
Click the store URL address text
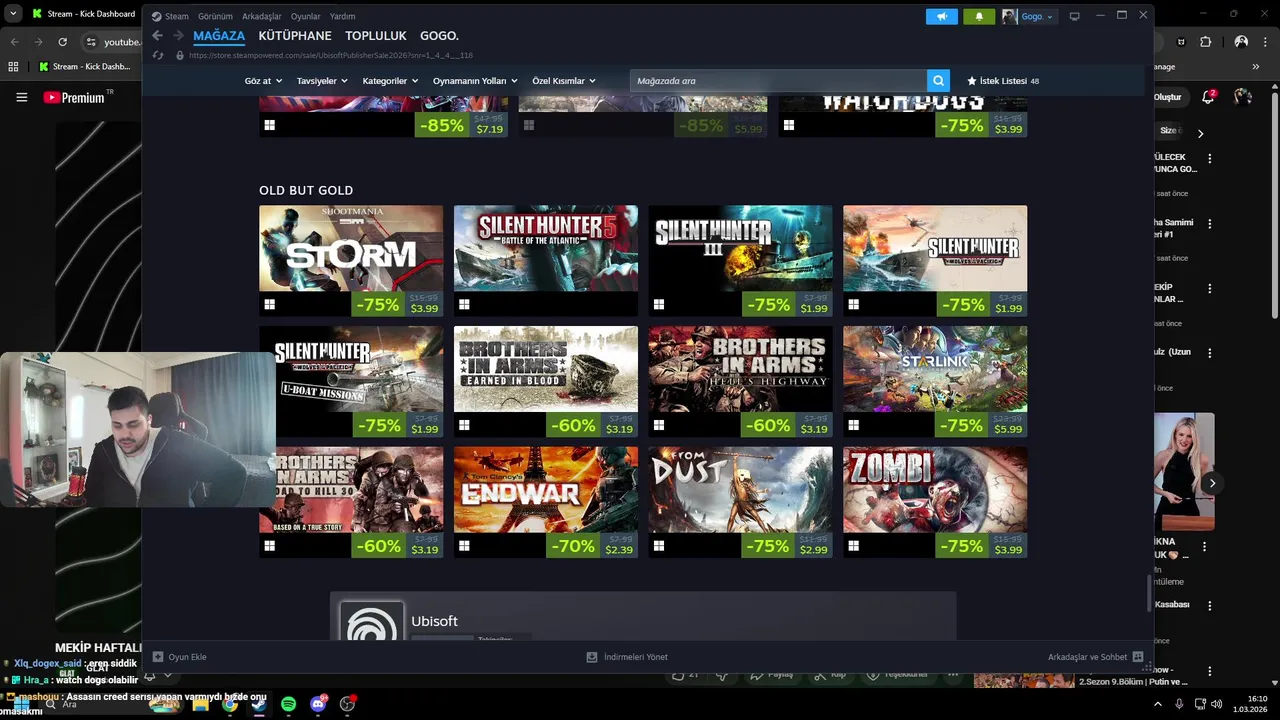pos(331,55)
